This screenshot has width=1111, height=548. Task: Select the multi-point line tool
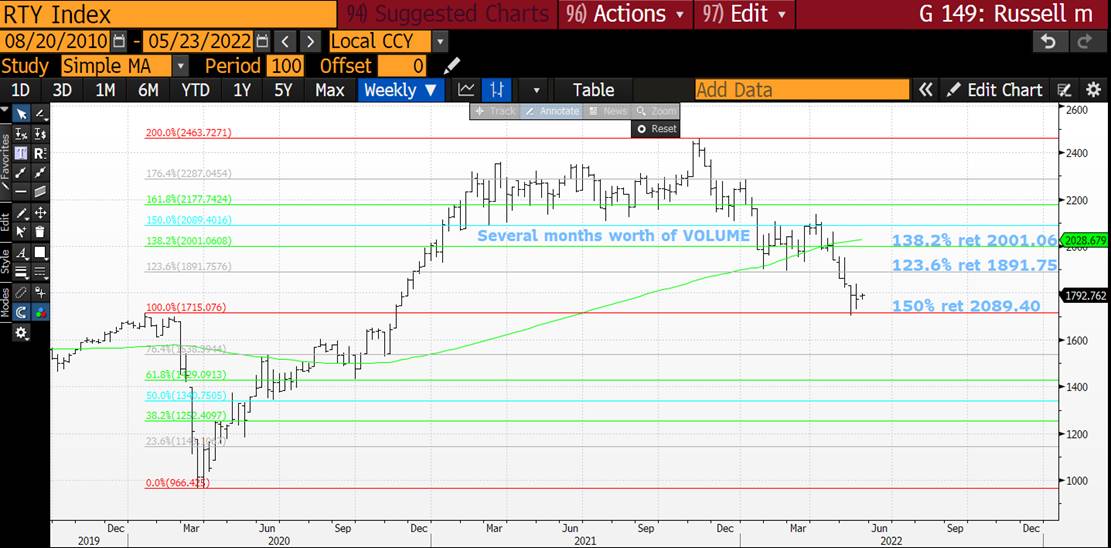40,172
